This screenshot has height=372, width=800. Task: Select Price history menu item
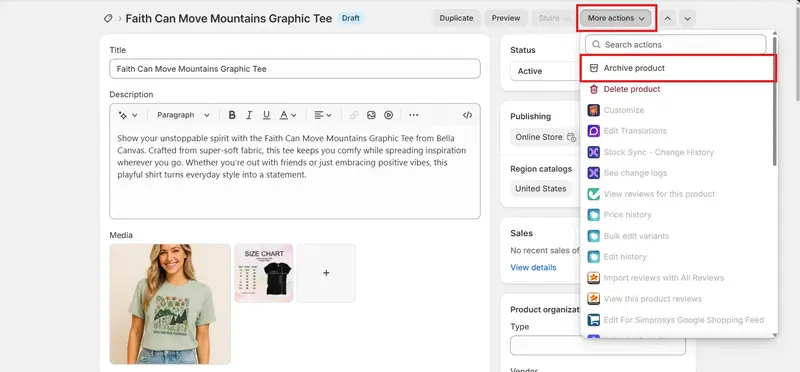pyautogui.click(x=678, y=215)
